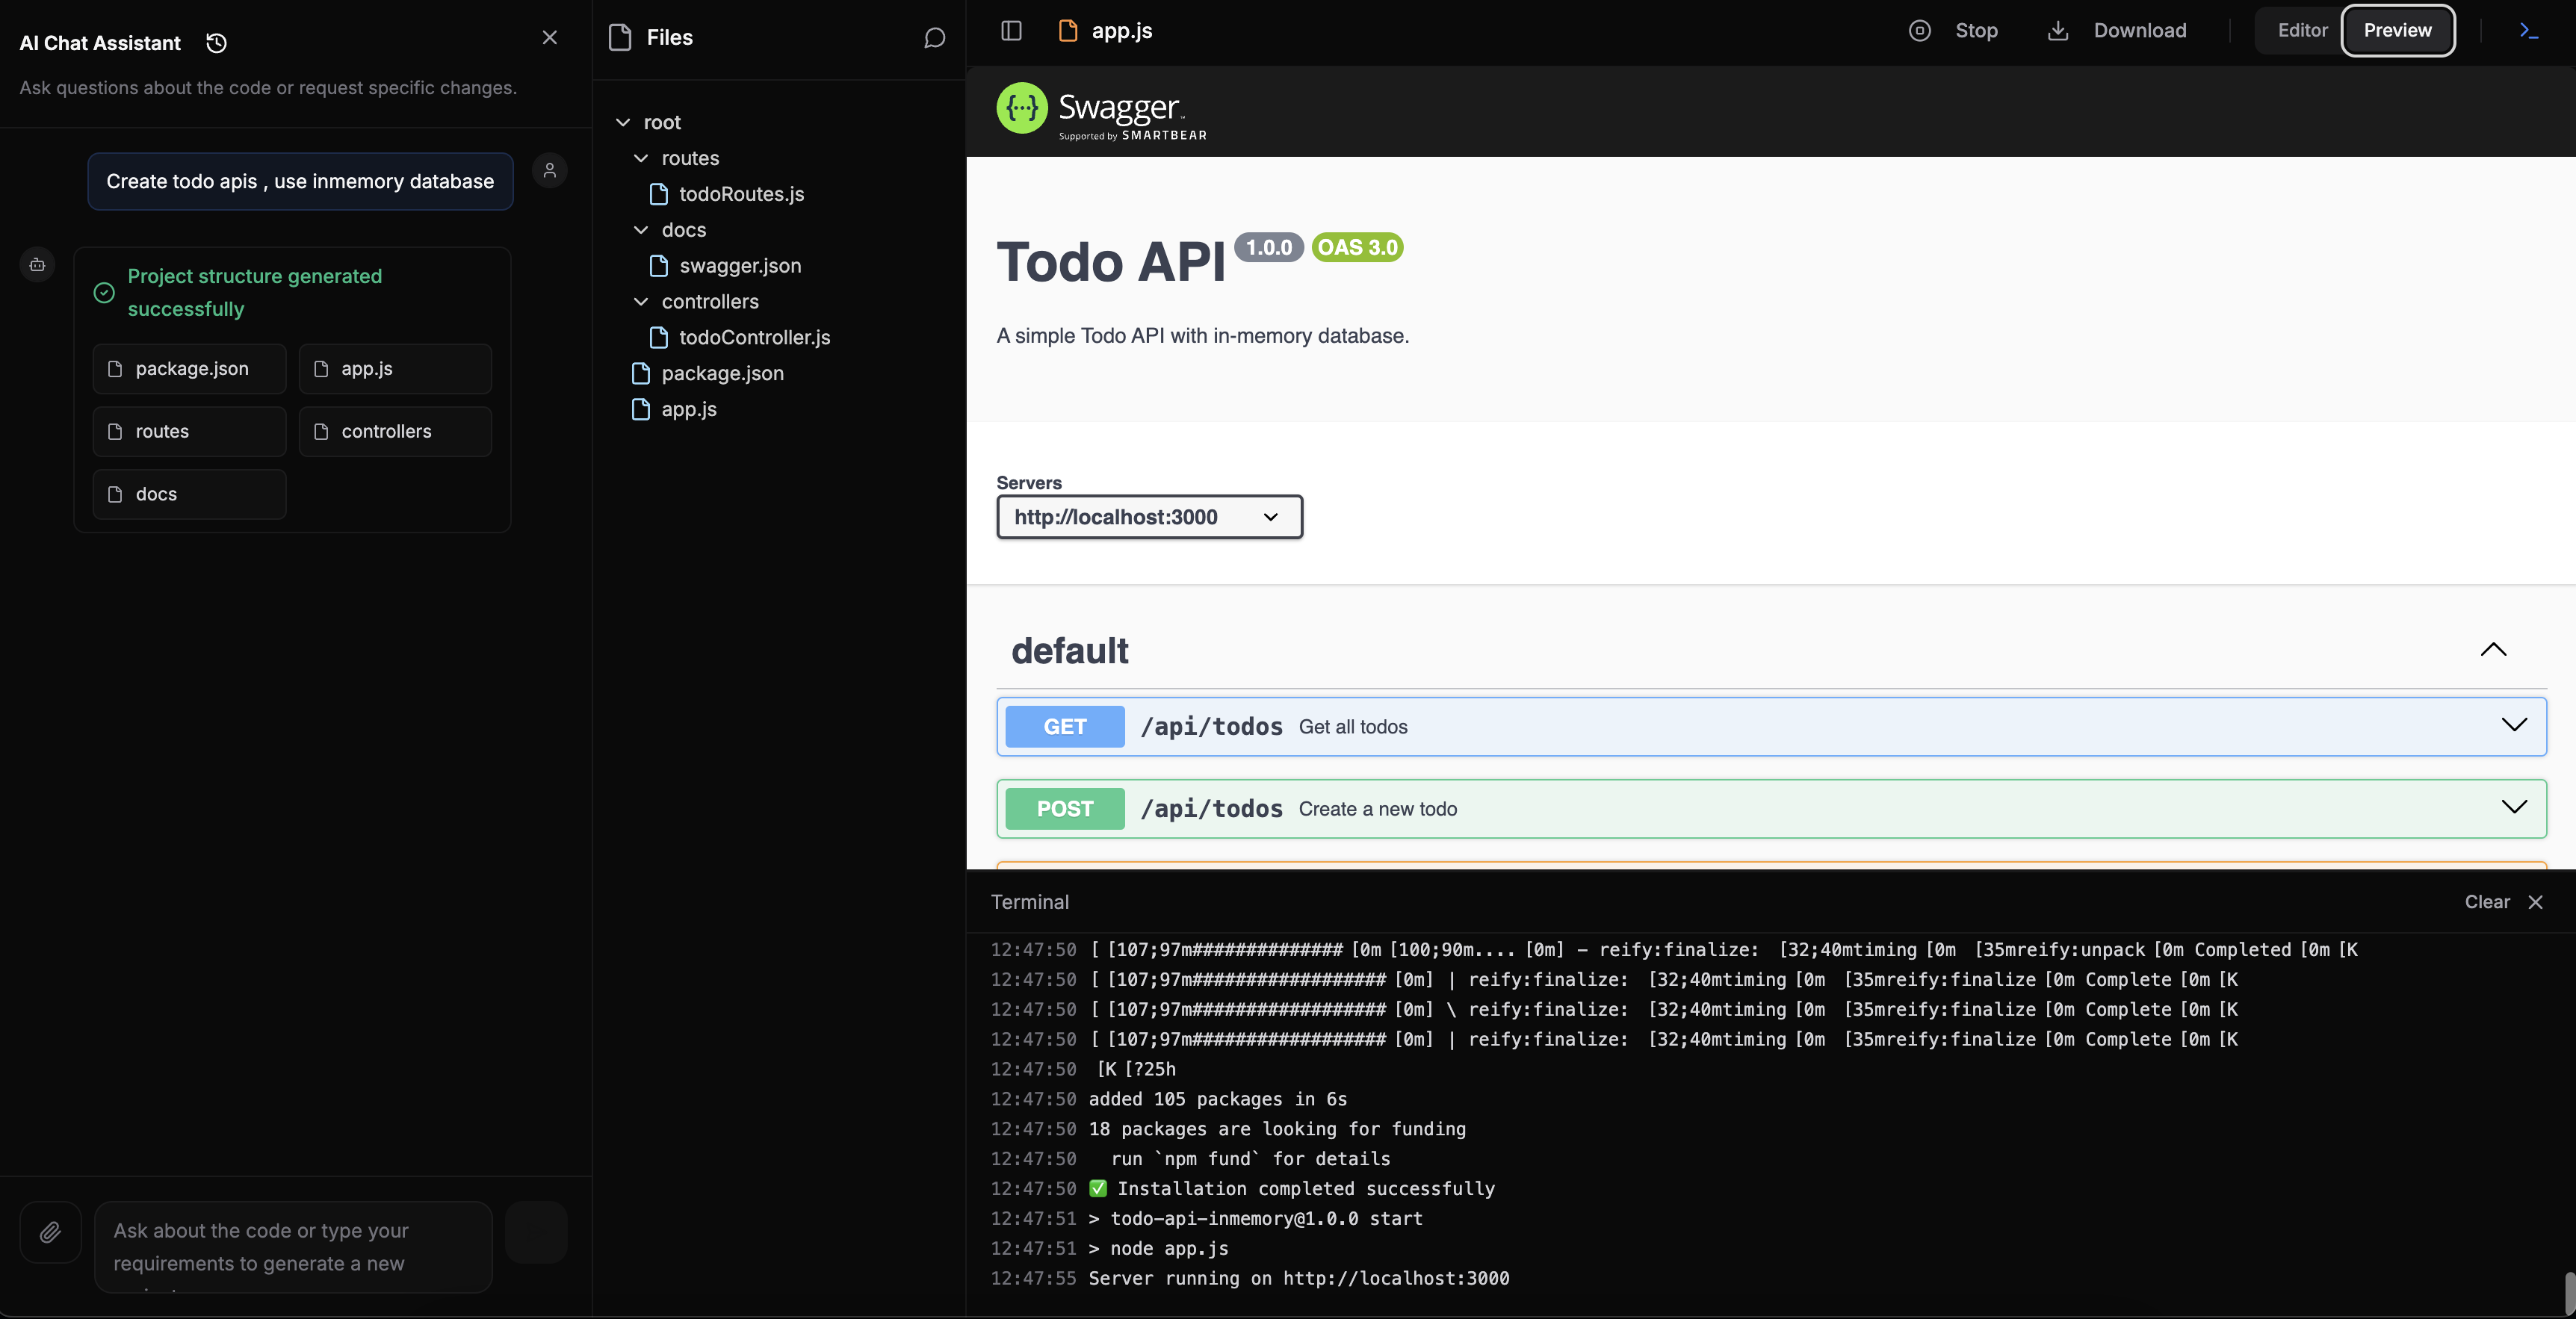Image resolution: width=2576 pixels, height=1319 pixels.
Task: Focus the chat requirements input field
Action: click(x=293, y=1247)
